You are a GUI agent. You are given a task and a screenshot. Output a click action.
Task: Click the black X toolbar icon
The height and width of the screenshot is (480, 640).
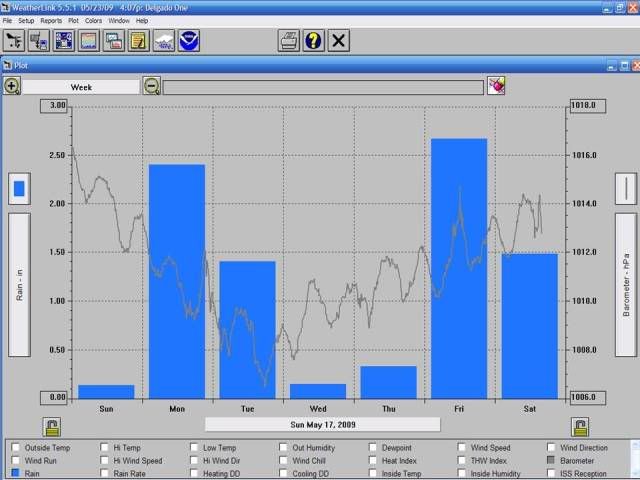339,41
